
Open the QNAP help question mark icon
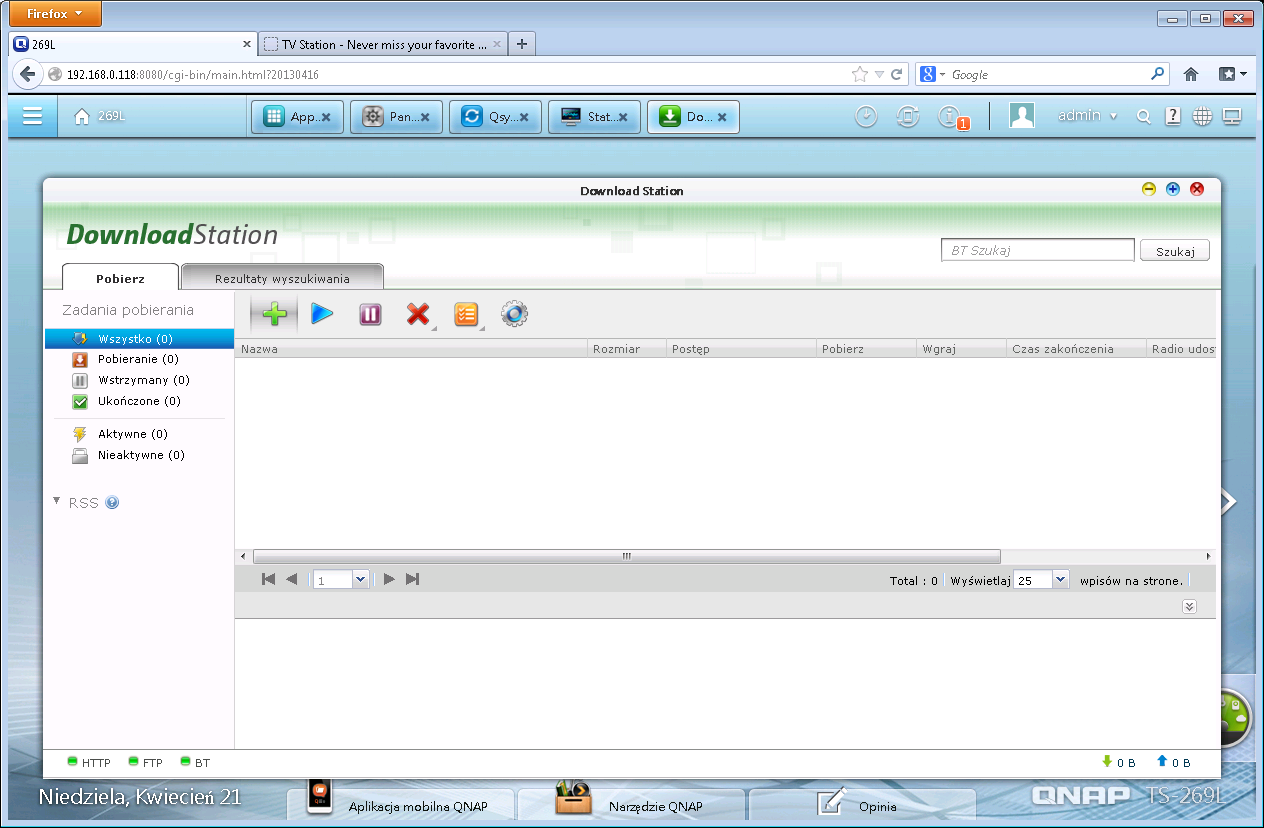[x=1173, y=116]
